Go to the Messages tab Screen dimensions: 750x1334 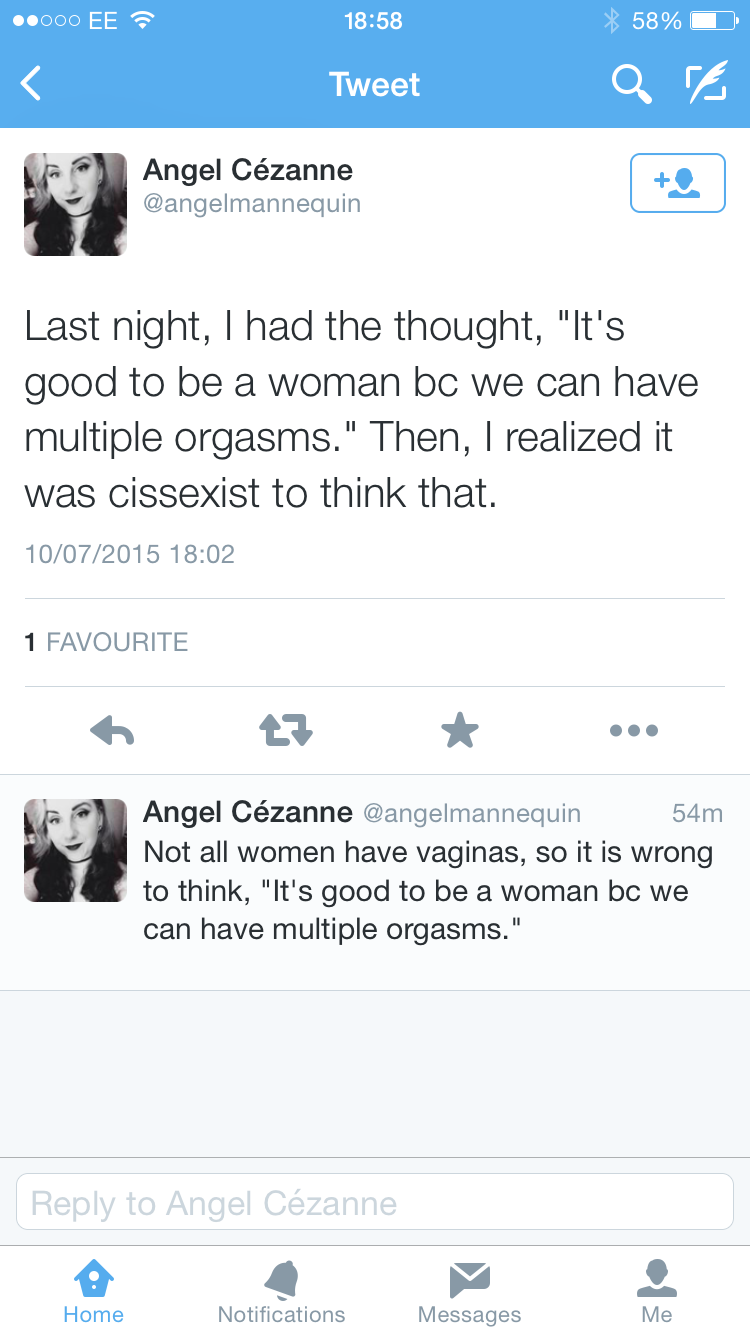tap(469, 1291)
